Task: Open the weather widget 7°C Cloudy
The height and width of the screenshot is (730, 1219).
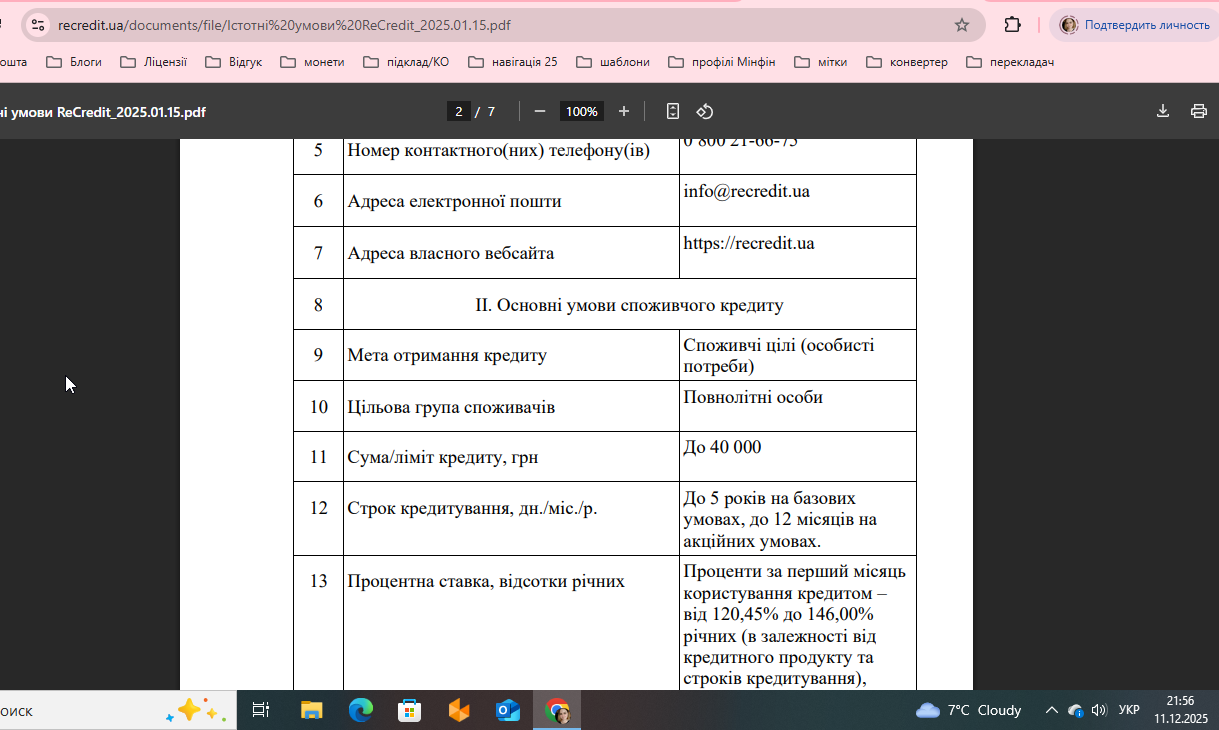Action: coord(969,710)
